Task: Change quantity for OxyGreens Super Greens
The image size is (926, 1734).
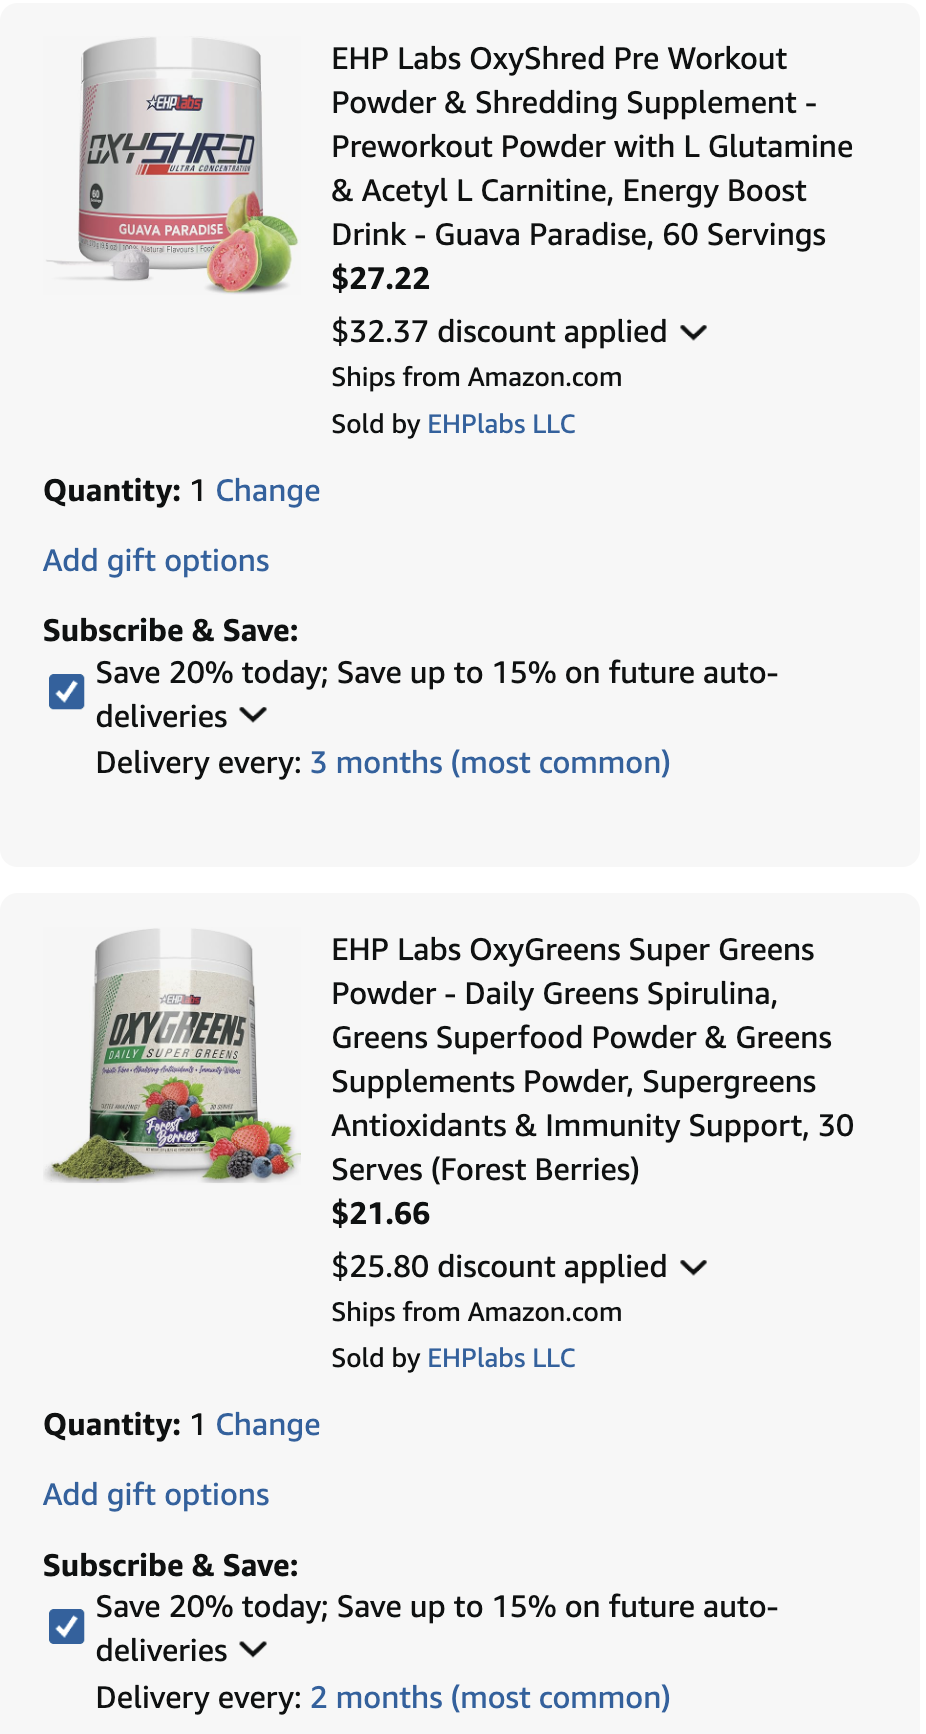Action: 268,1425
